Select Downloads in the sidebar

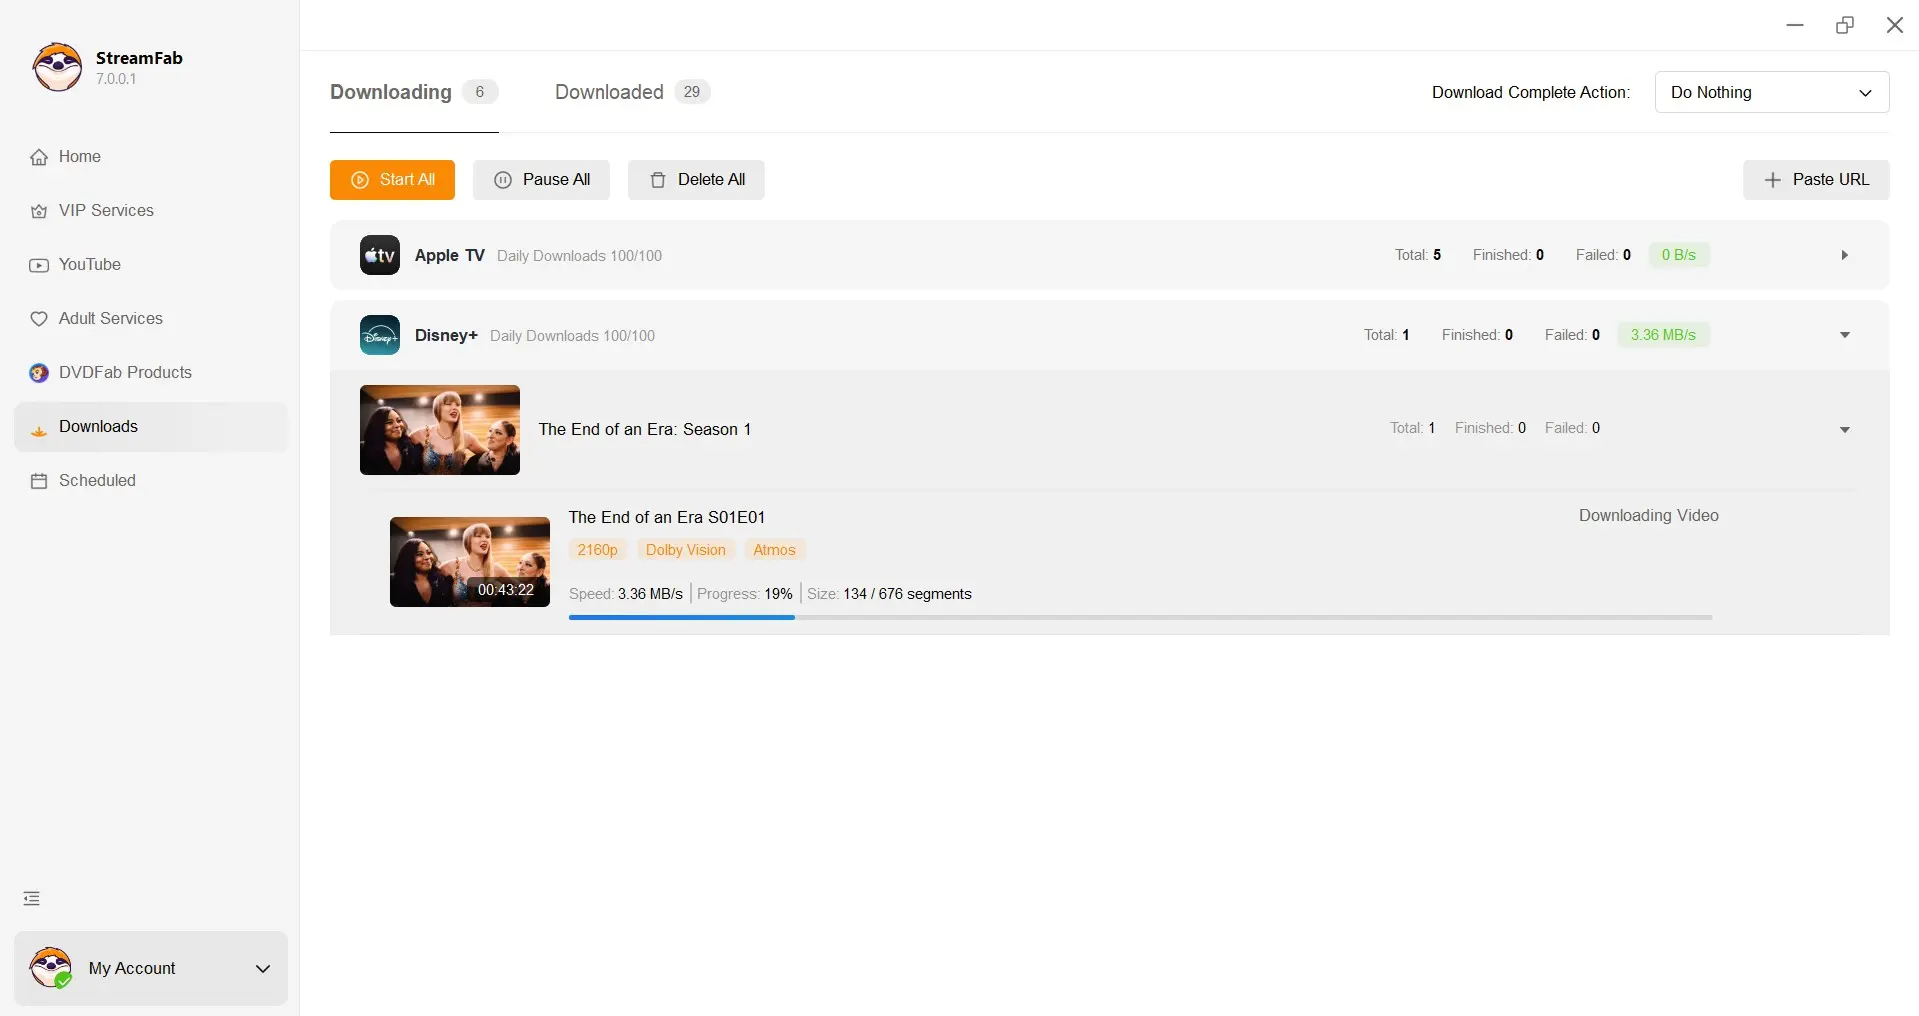[x=150, y=427]
